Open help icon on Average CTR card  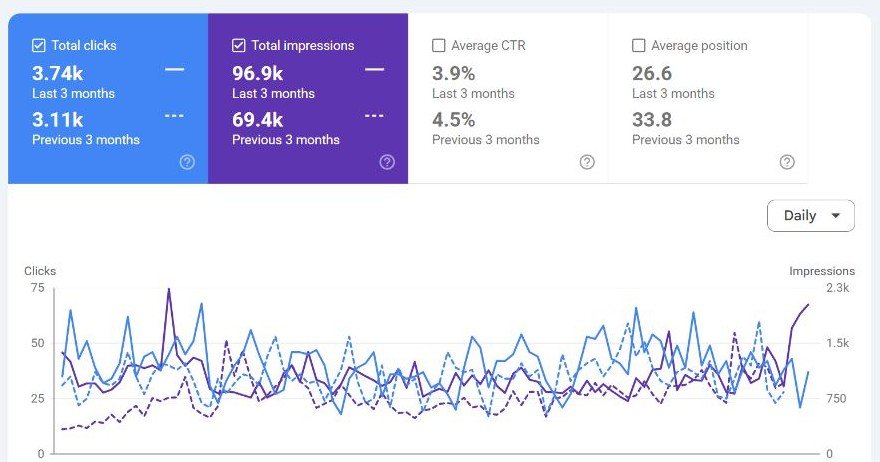[587, 162]
